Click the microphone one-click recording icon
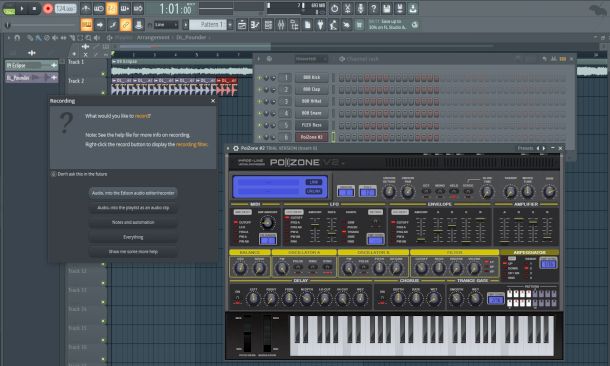This screenshot has width=610, height=366. tap(360, 8)
